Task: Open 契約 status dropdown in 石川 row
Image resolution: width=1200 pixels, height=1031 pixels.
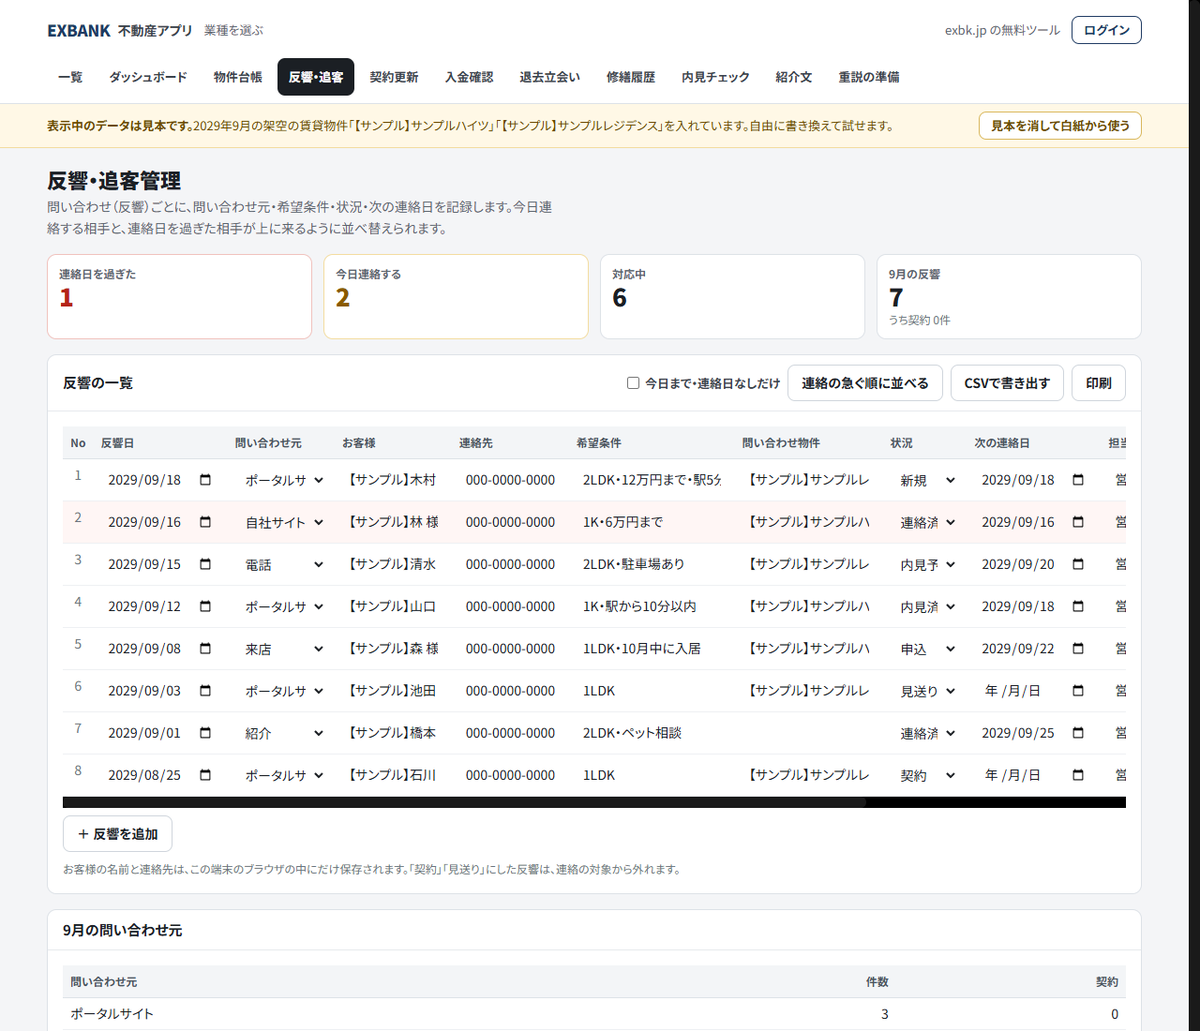Action: coord(928,775)
